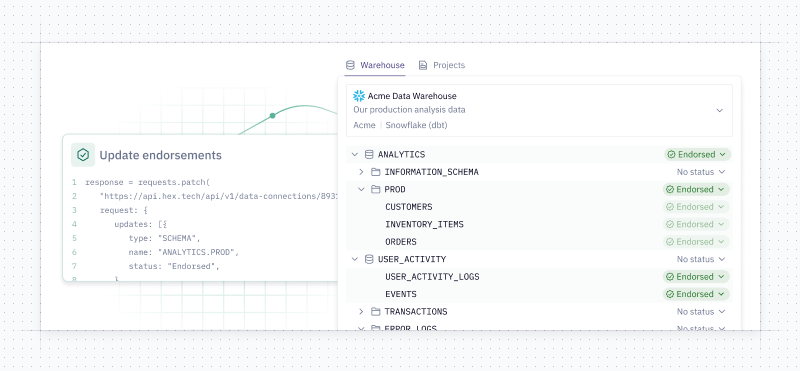
Task: Click the Acme Data Warehouse title
Action: (412, 96)
